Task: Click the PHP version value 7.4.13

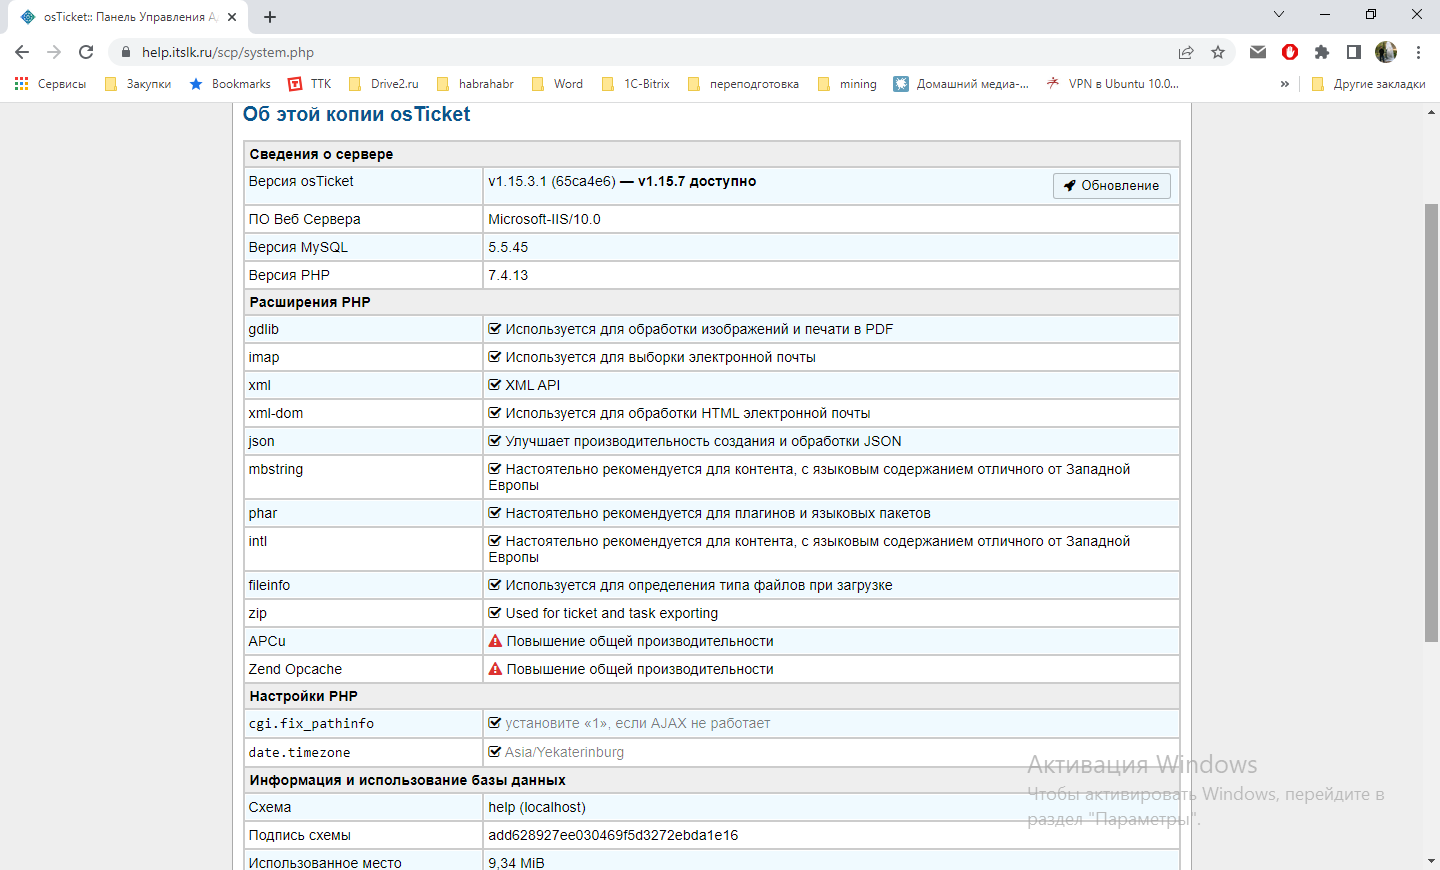Action: click(x=508, y=275)
